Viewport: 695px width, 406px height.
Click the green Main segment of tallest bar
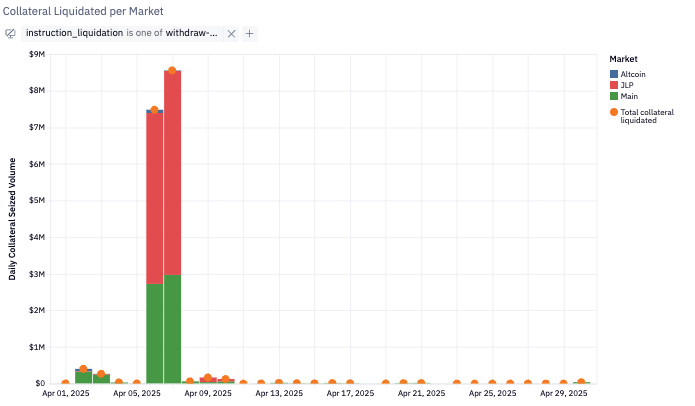coord(172,330)
